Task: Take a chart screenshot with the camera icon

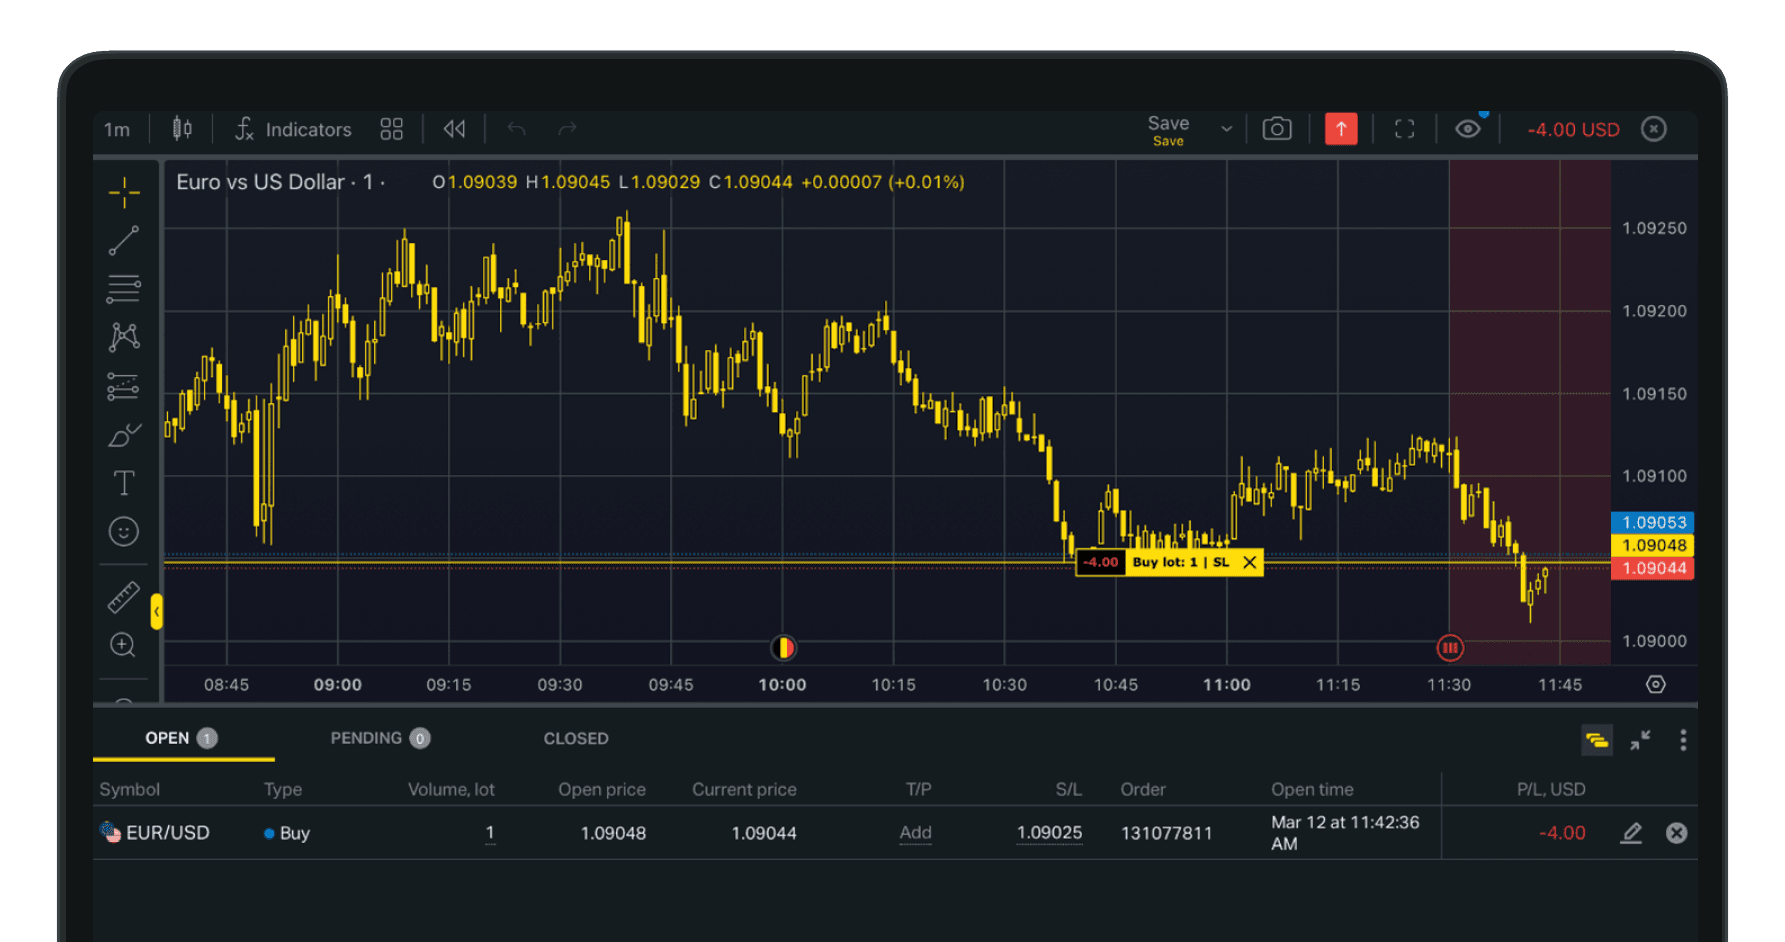Action: pos(1277,128)
